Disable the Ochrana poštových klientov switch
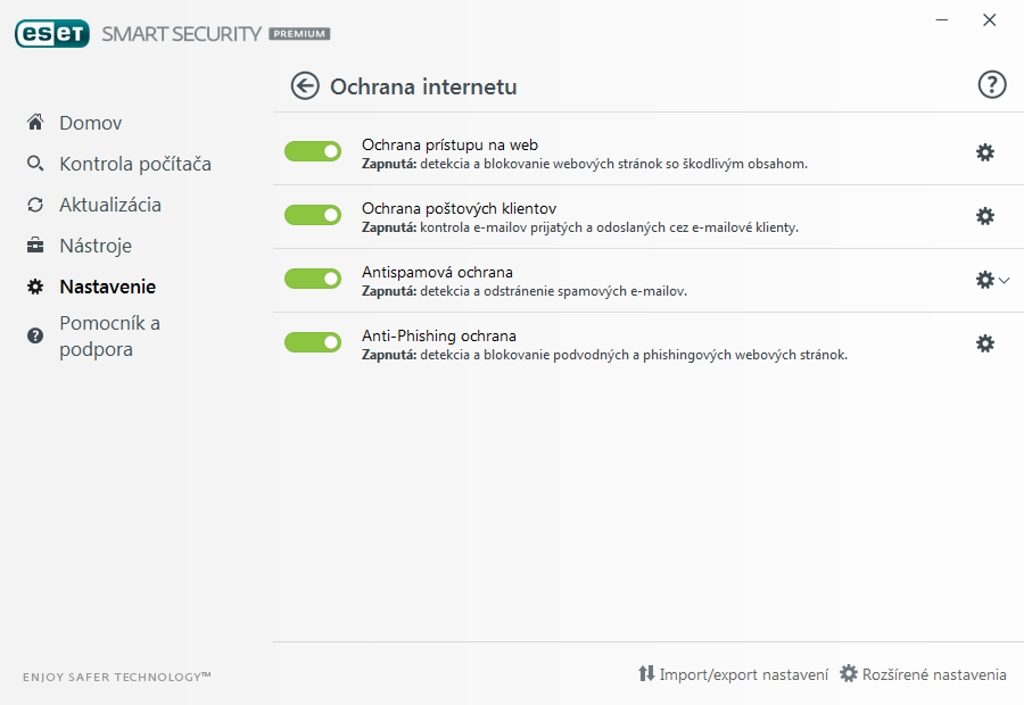This screenshot has height=705, width=1024. point(313,215)
